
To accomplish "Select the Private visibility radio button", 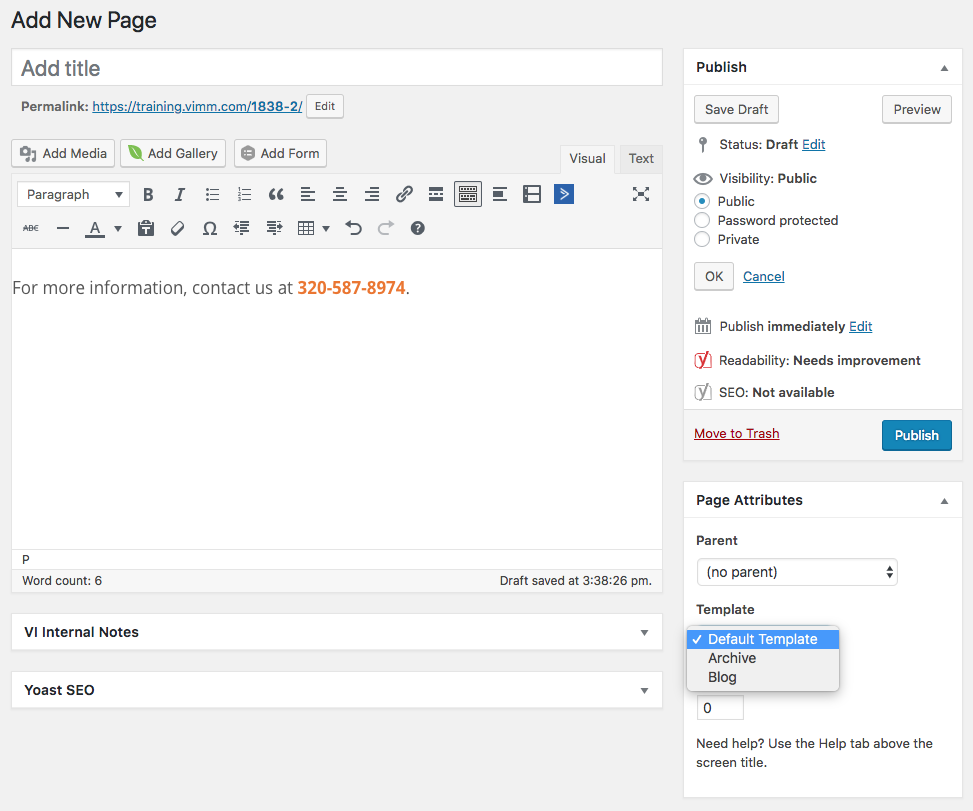I will tap(702, 240).
